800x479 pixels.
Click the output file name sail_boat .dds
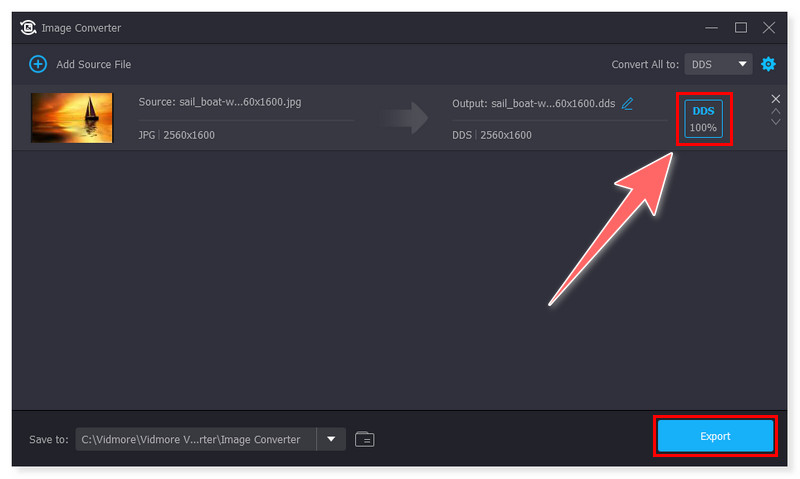point(533,103)
